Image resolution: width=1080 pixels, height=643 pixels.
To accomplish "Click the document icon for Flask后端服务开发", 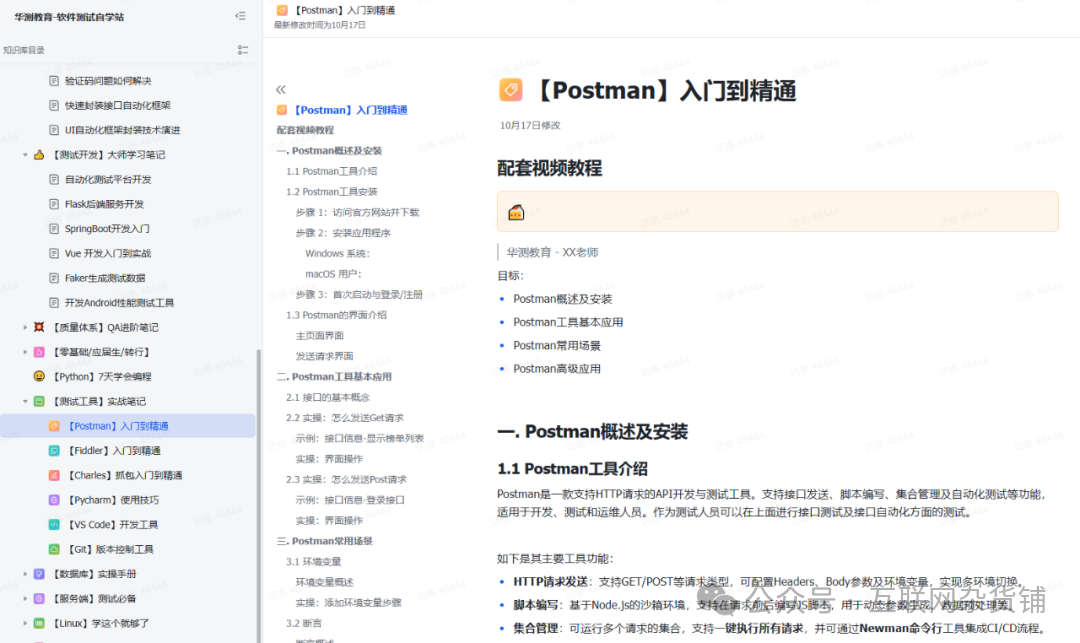I will [54, 204].
